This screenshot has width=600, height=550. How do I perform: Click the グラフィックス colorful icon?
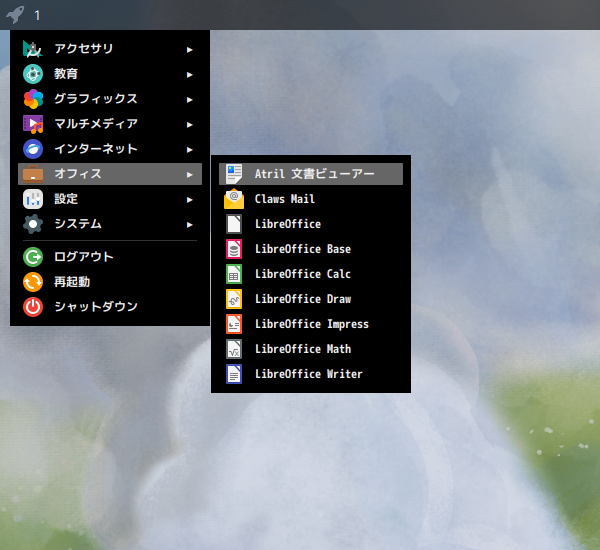point(33,99)
